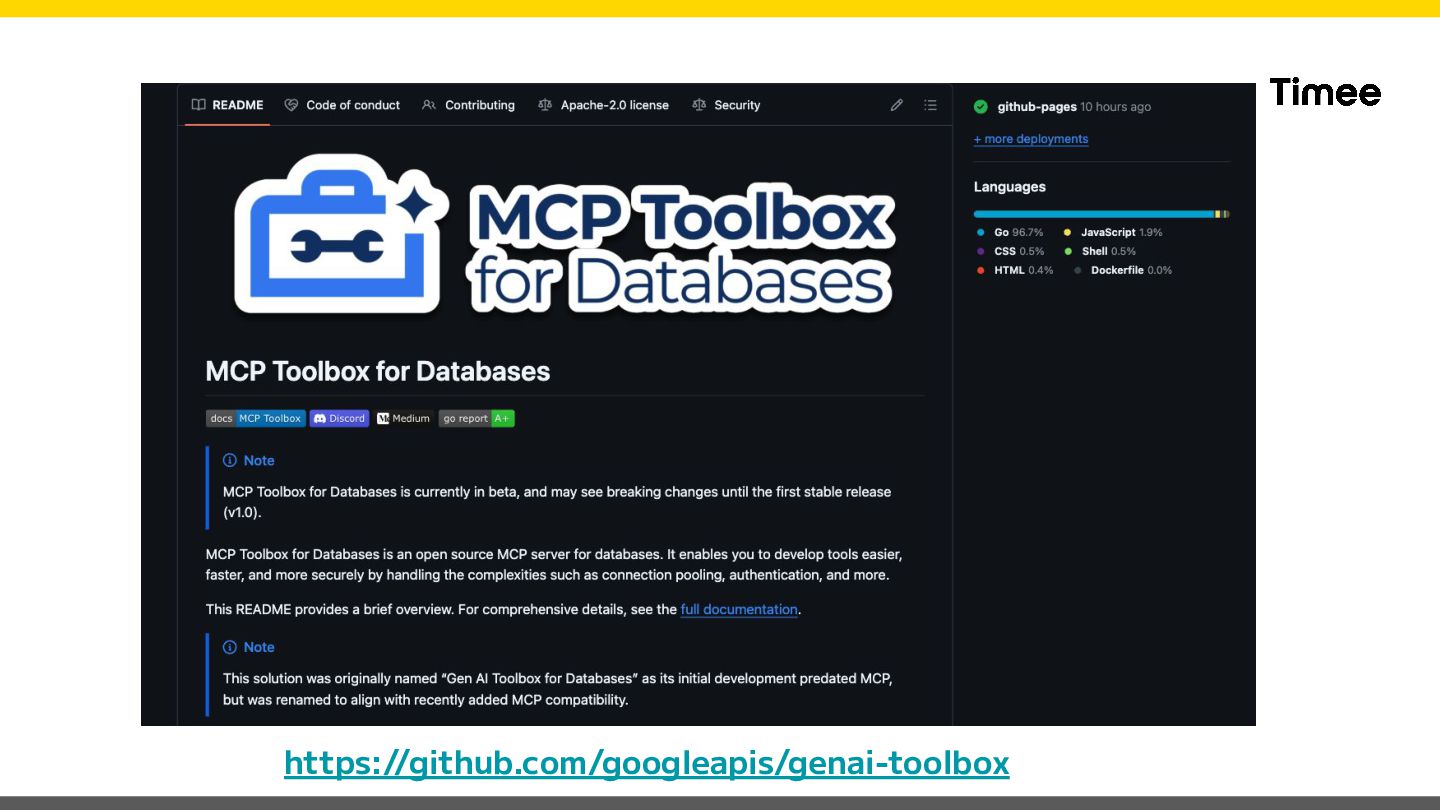Viewport: 1440px width, 810px height.
Task: Select the HTML 0.4% language entry
Action: coord(1015,270)
